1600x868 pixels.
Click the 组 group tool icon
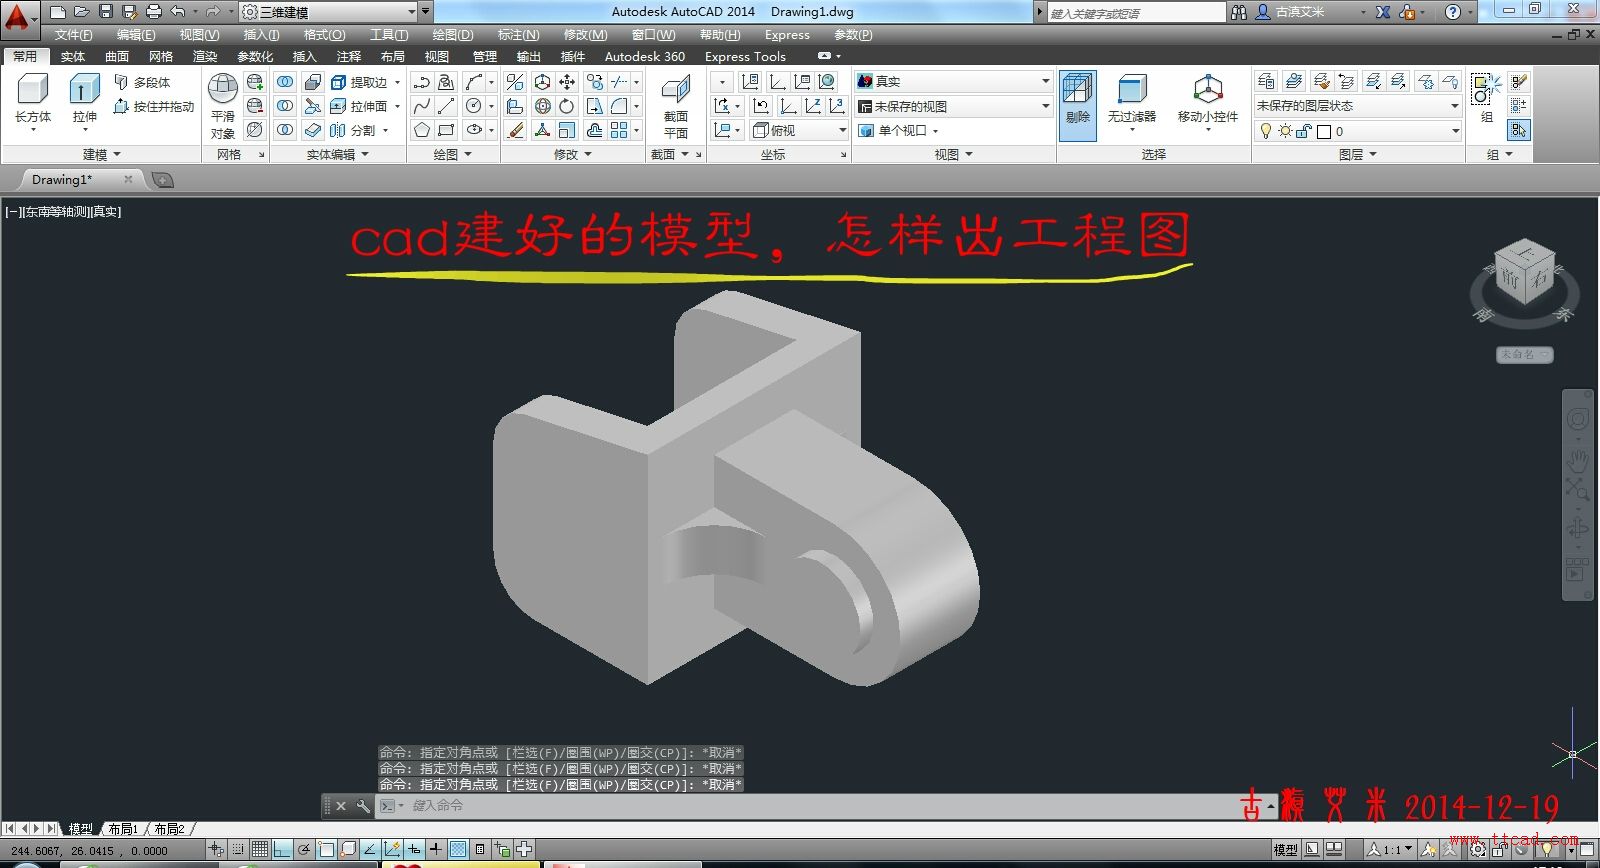pyautogui.click(x=1486, y=88)
